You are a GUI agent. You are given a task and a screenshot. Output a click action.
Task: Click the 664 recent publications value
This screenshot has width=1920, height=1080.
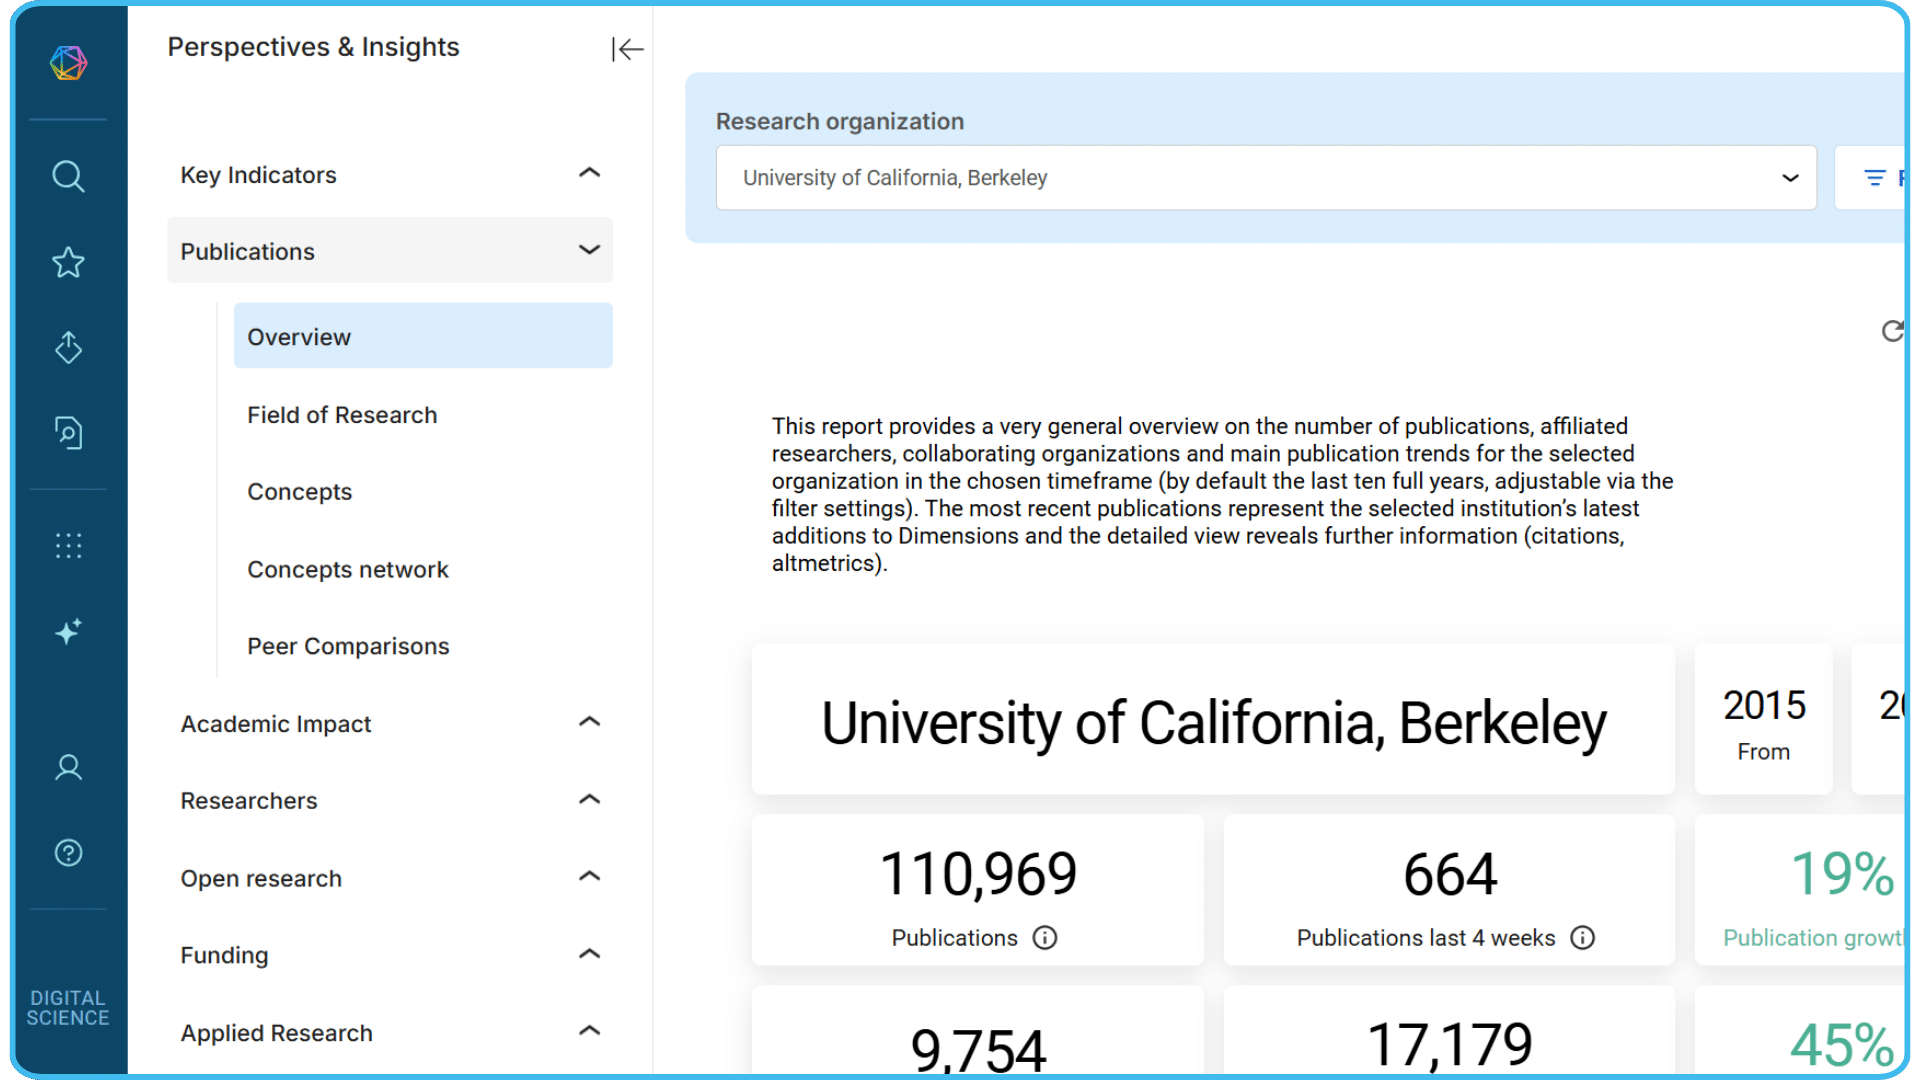coord(1450,874)
